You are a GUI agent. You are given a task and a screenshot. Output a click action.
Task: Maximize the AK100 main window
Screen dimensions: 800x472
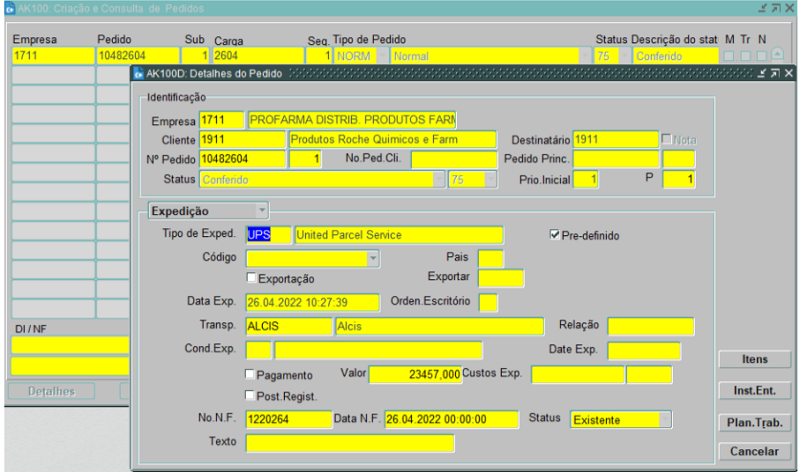pos(777,8)
